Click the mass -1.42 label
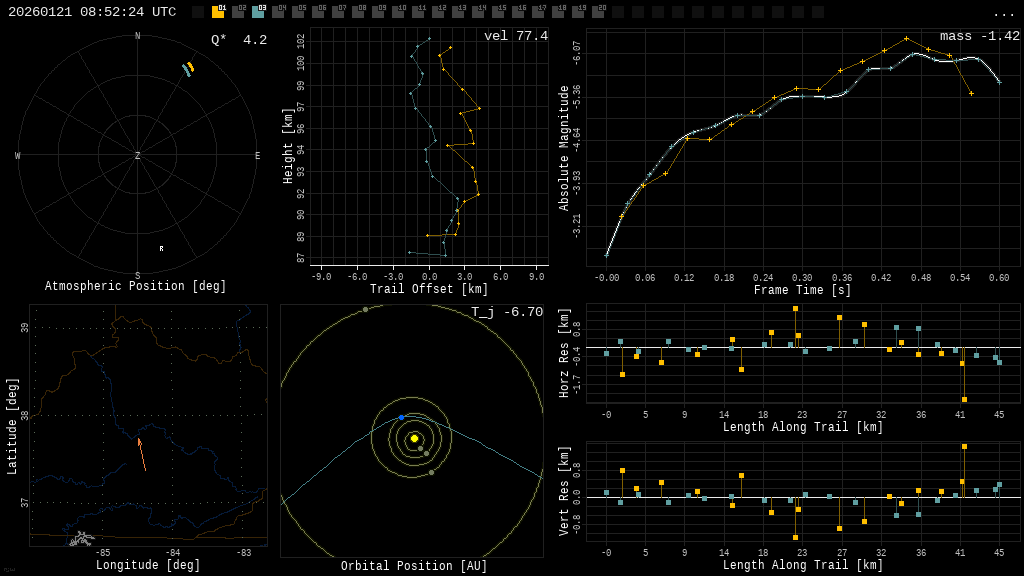1024x576 pixels. pos(979,36)
